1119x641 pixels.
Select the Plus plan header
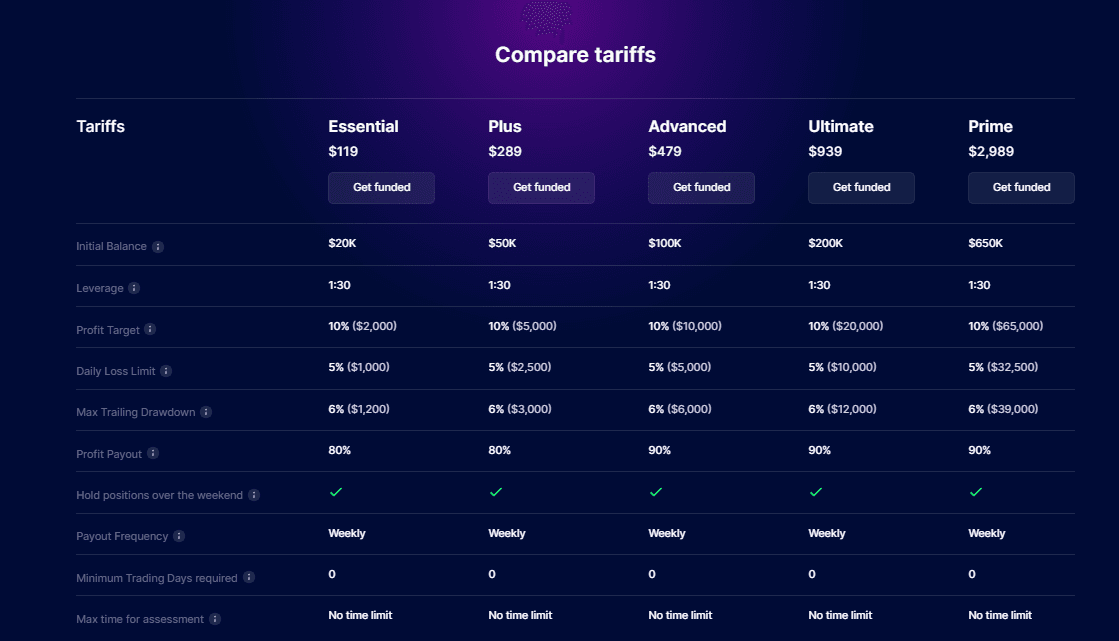[x=505, y=126]
